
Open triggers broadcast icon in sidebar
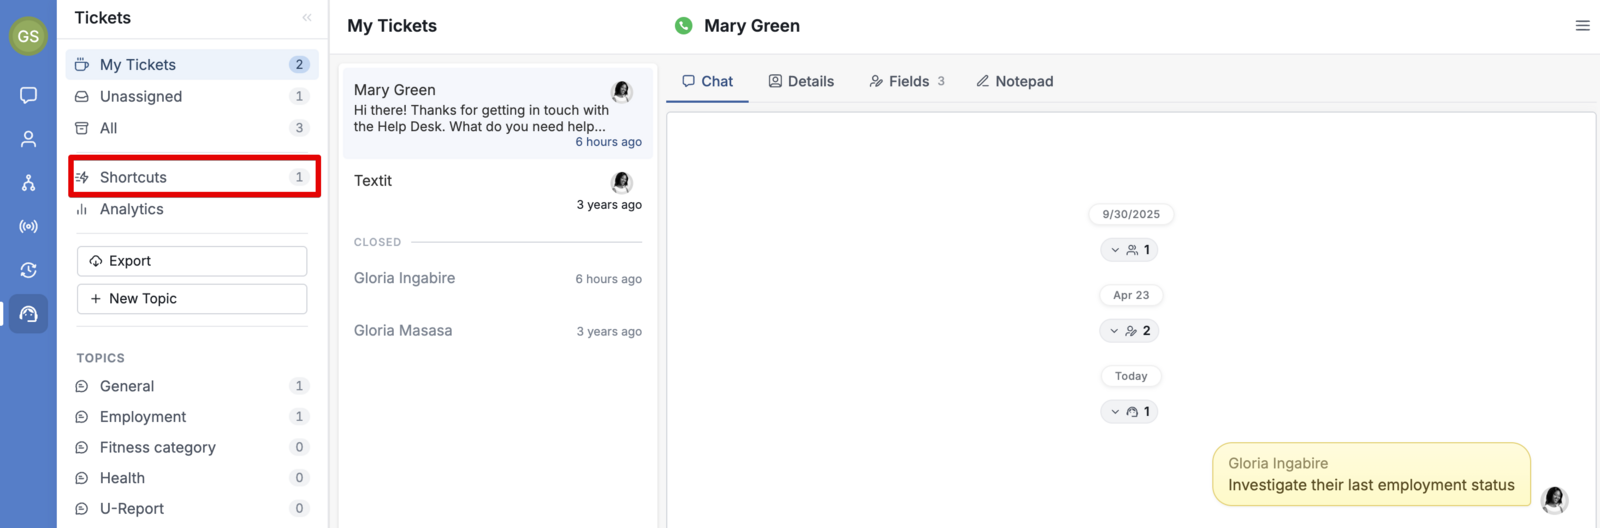coord(28,227)
